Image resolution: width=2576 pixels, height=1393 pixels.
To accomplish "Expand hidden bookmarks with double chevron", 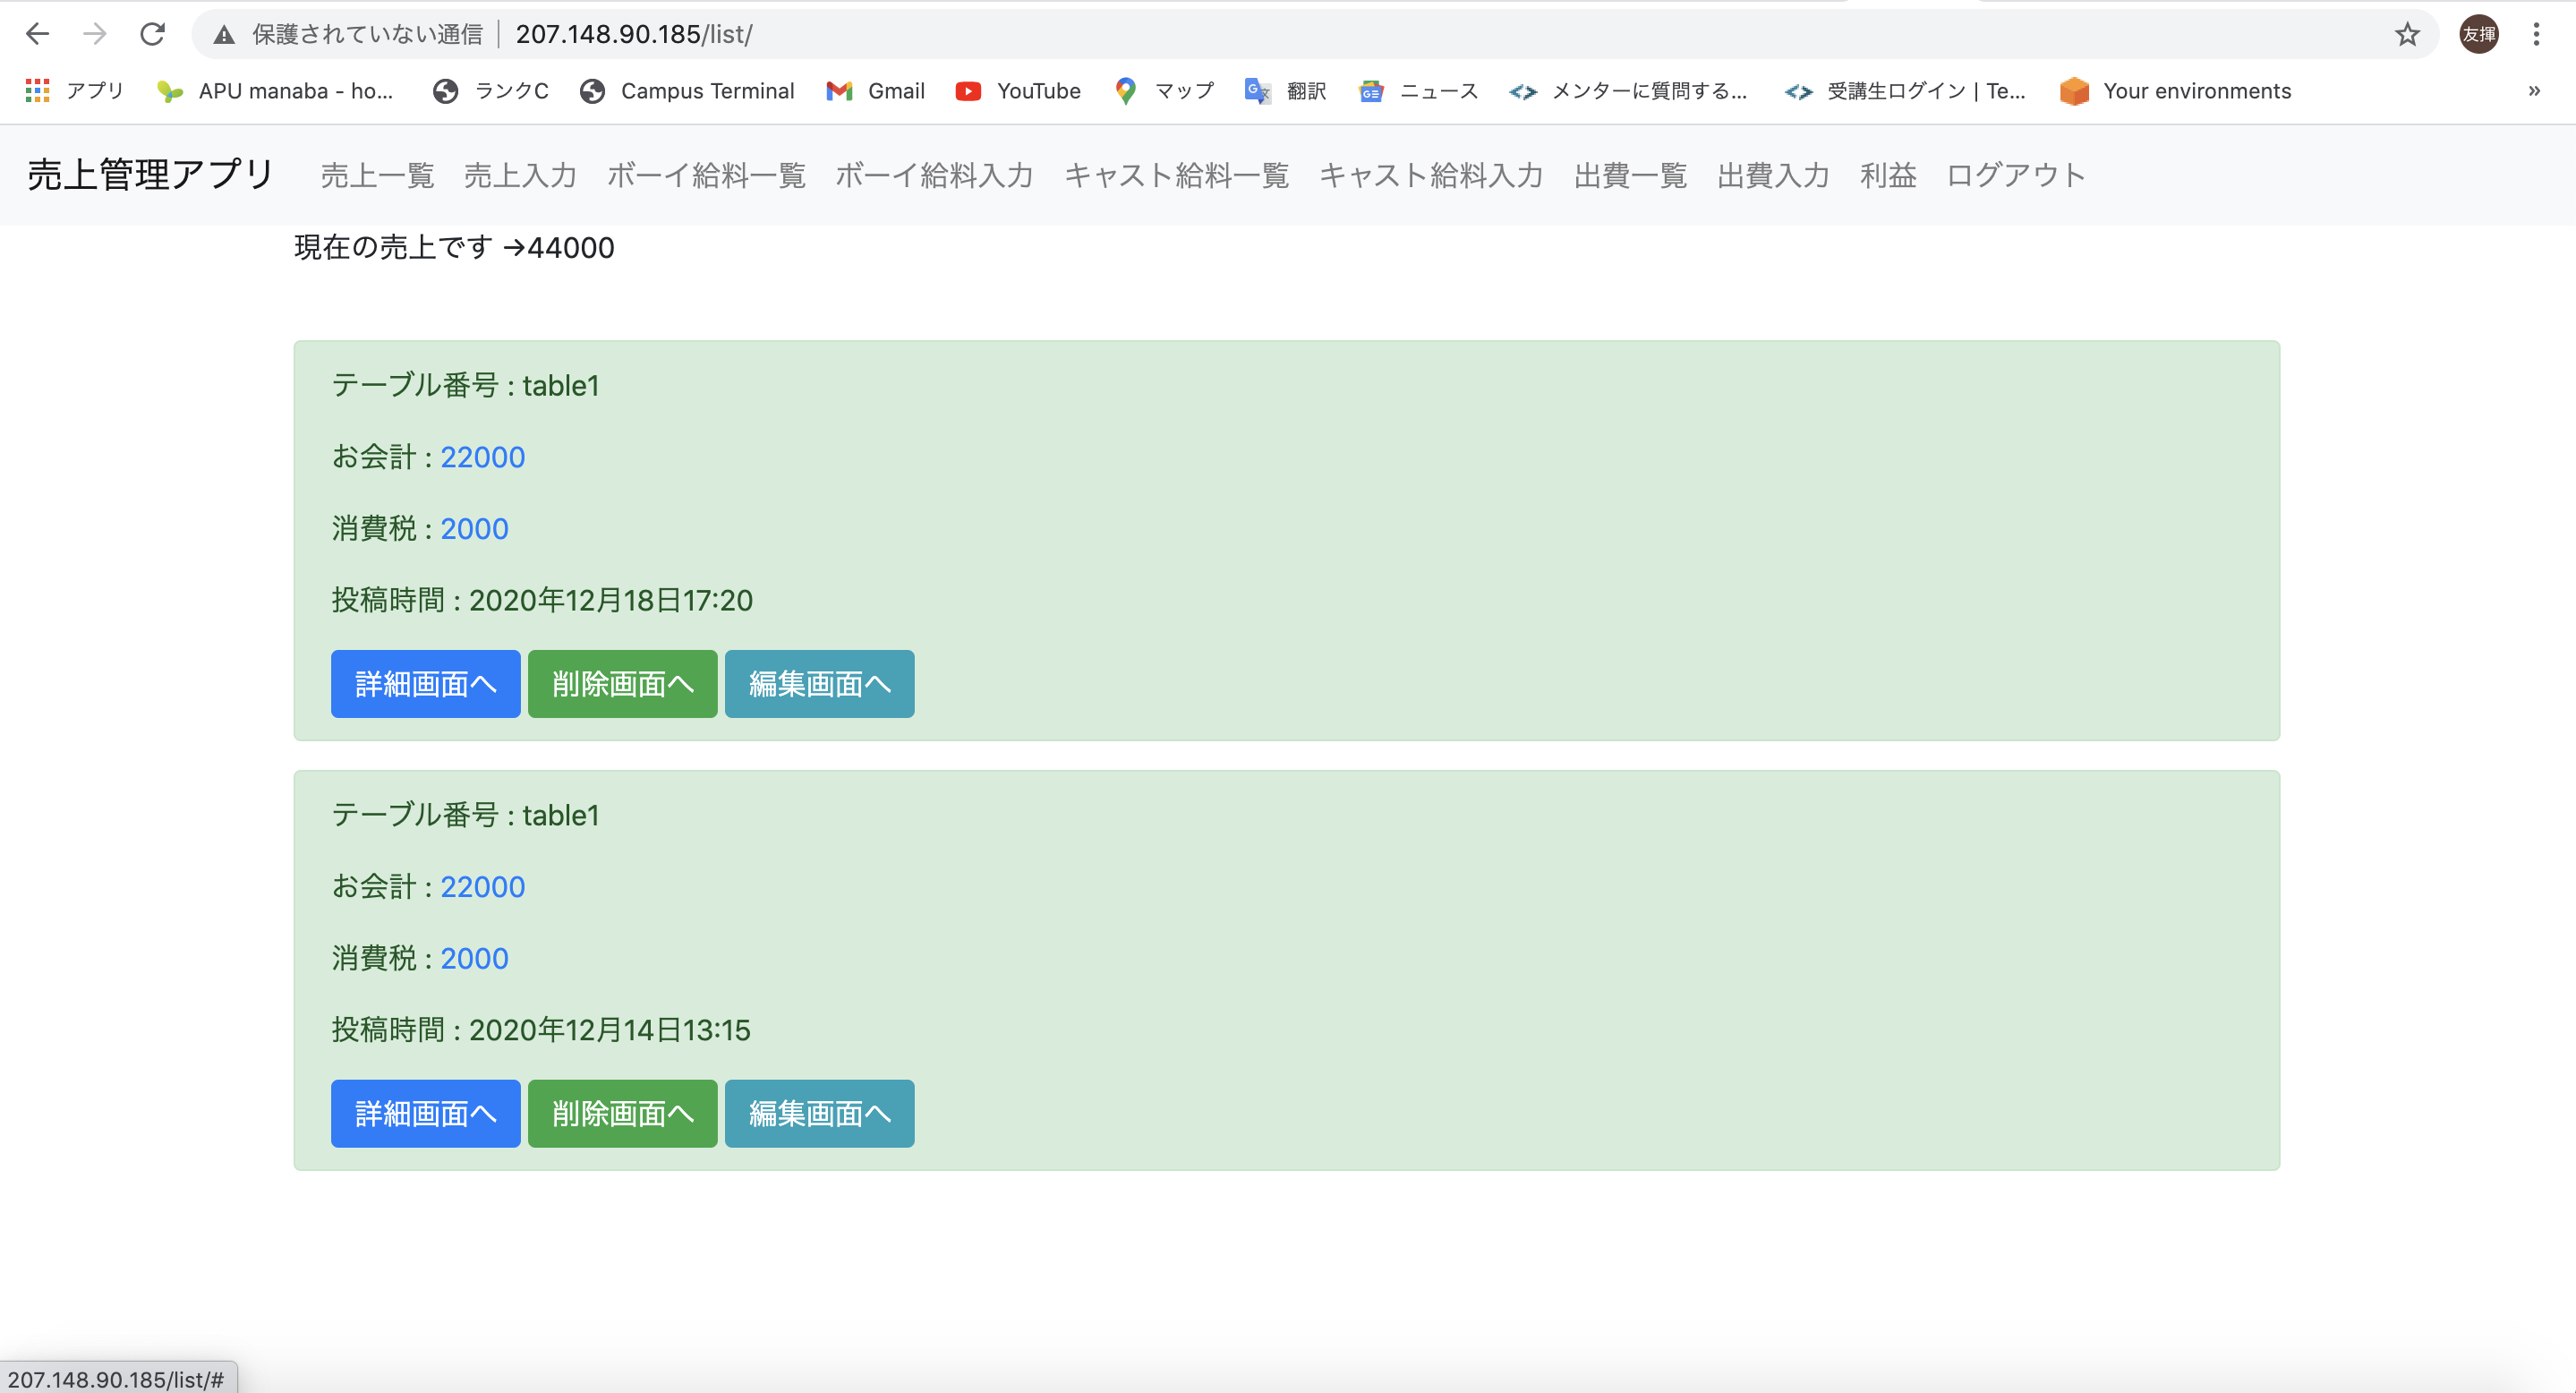I will pyautogui.click(x=2534, y=91).
